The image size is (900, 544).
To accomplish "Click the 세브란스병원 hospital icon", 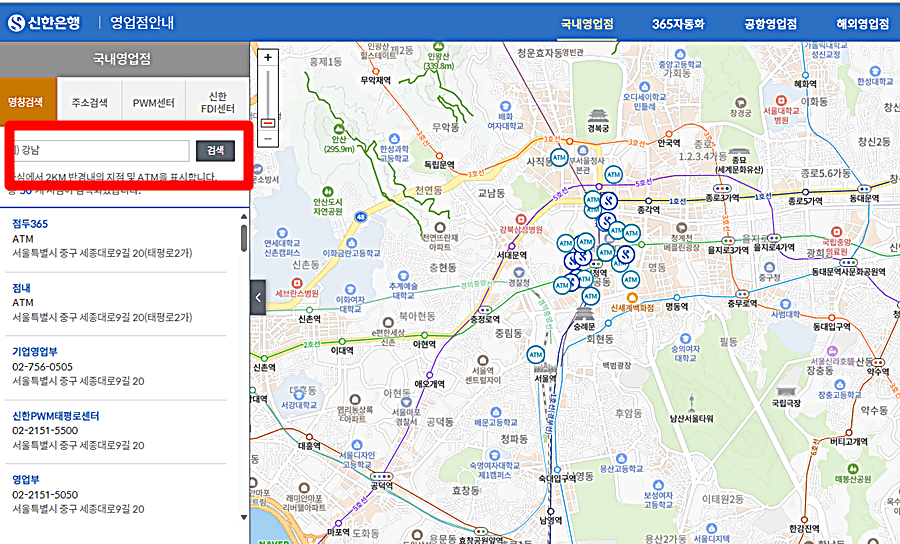I will tap(297, 283).
